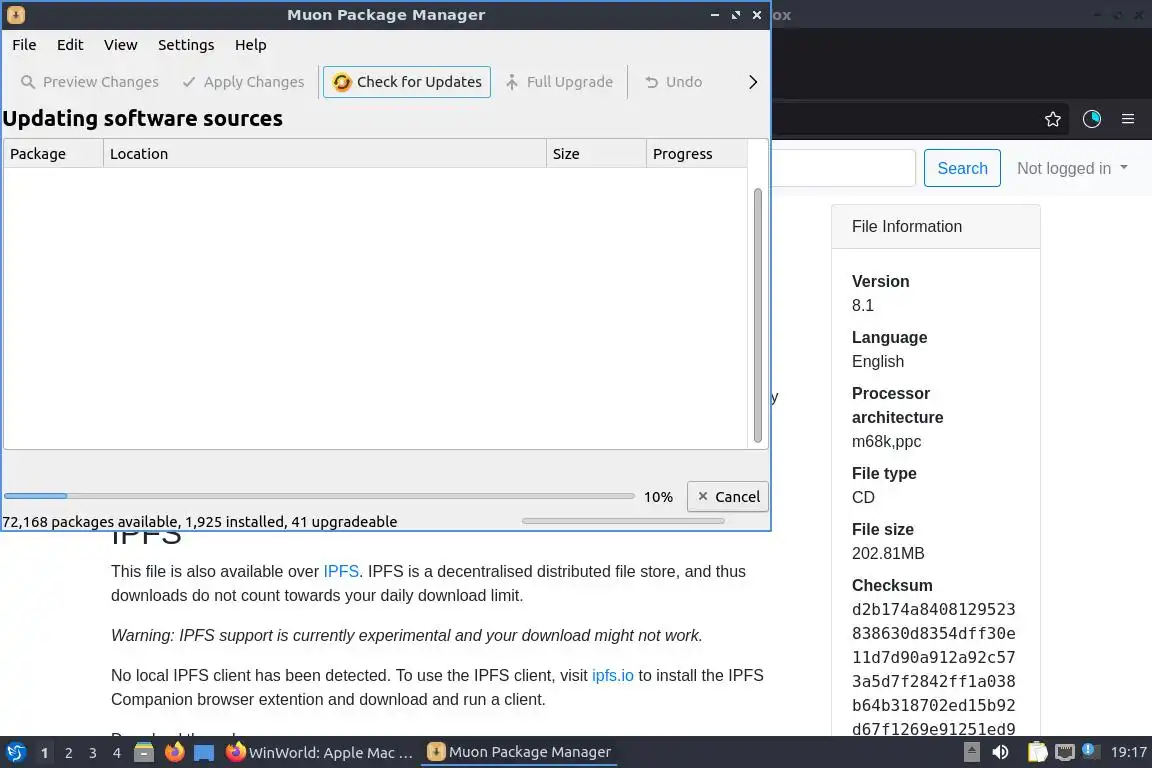Click Preview Changes toolbar button
The width and height of the screenshot is (1152, 768).
(90, 82)
